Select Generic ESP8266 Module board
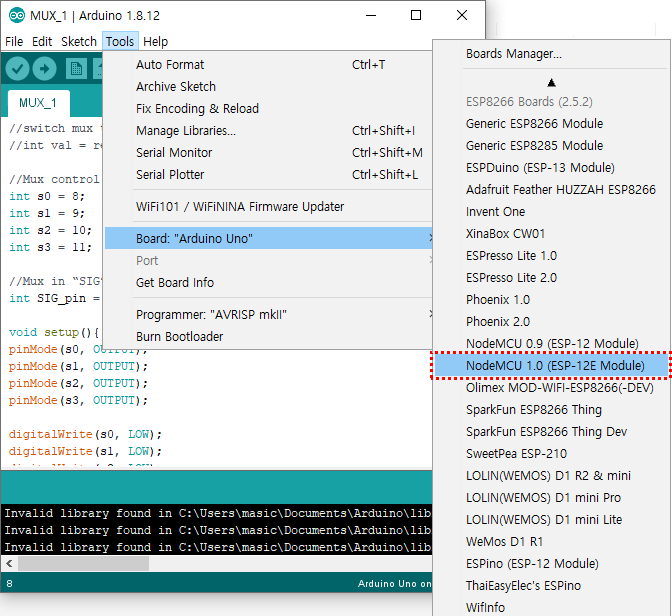This screenshot has height=616, width=672. click(x=552, y=123)
